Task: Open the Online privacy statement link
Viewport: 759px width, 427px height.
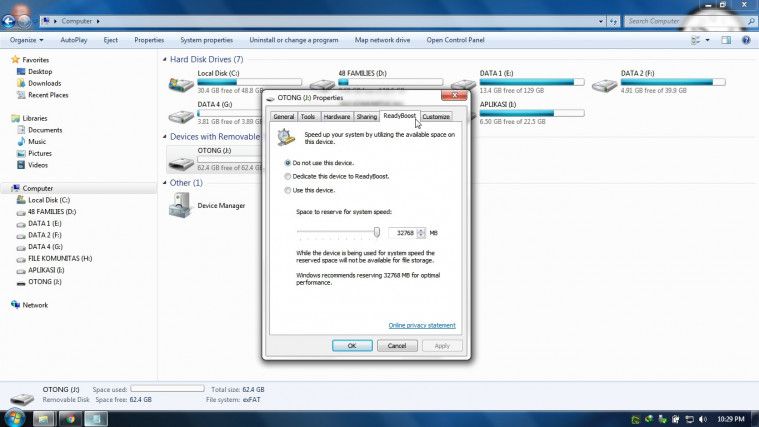Action: pos(422,325)
